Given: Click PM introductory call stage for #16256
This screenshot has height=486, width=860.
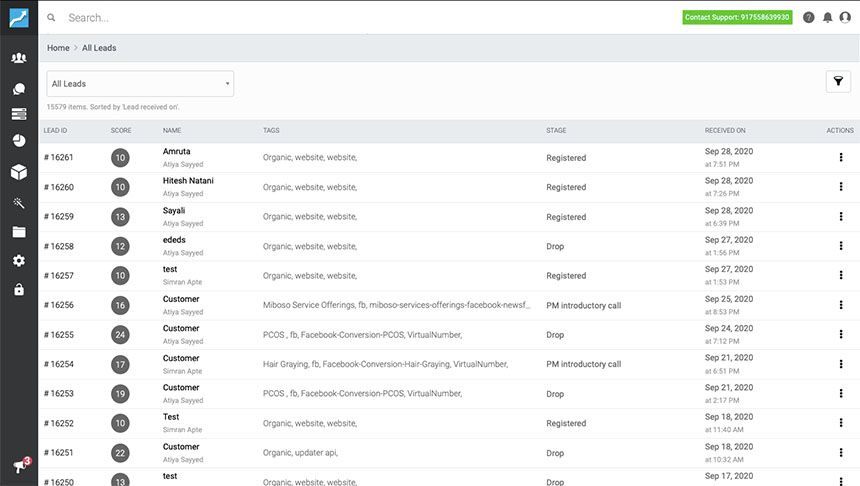Looking at the screenshot, I should point(584,306).
